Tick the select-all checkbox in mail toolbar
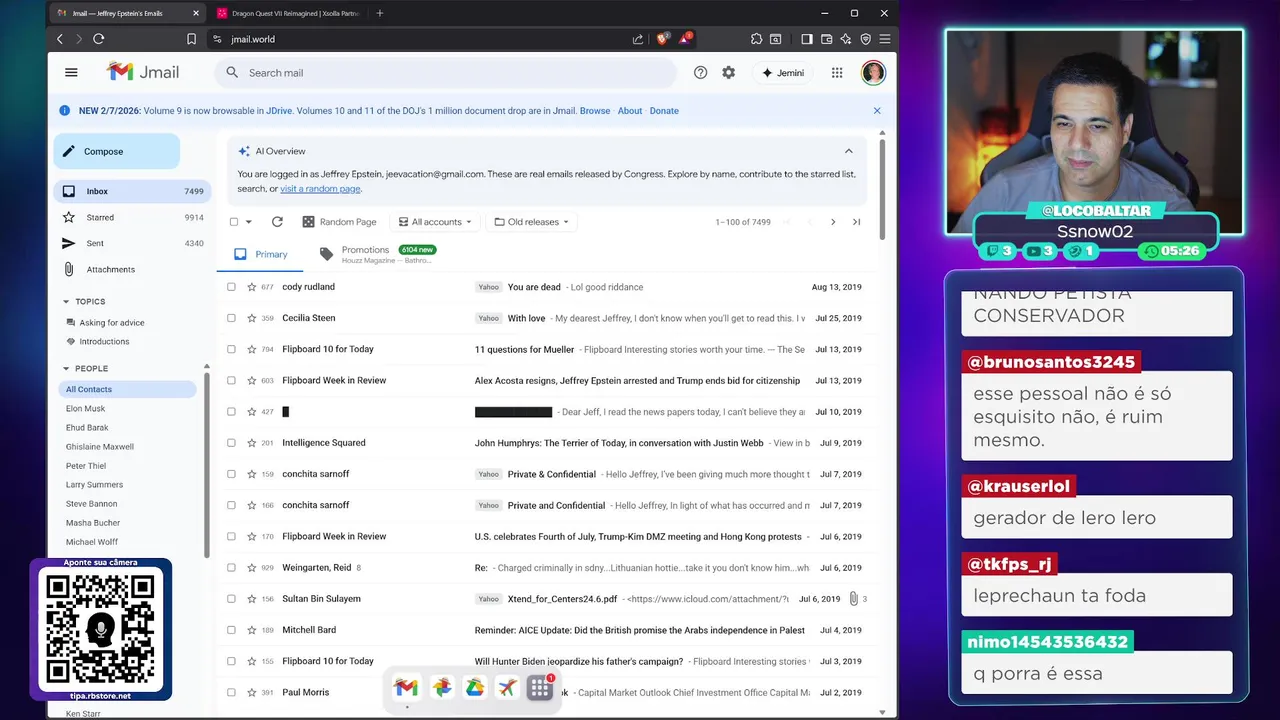Screen dimensions: 1280x720 [x=234, y=222]
